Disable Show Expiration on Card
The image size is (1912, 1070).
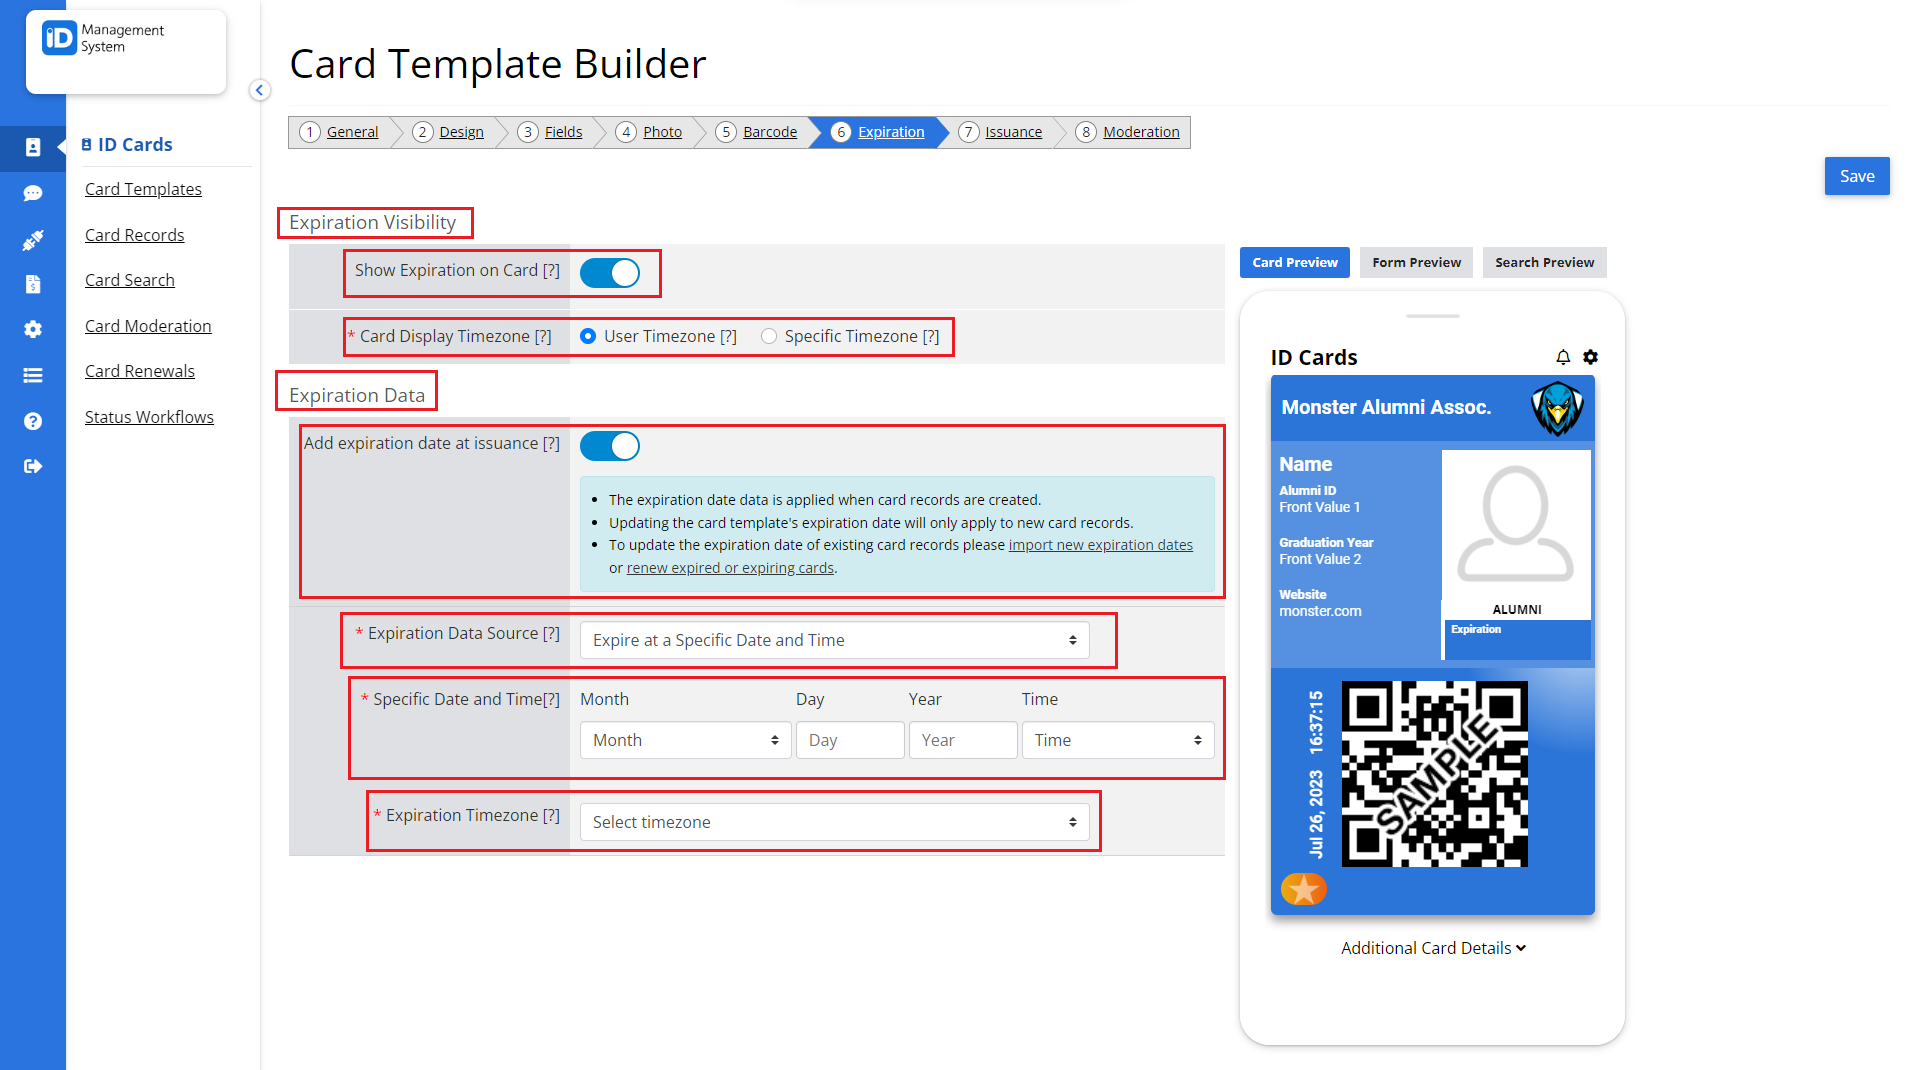coord(610,272)
